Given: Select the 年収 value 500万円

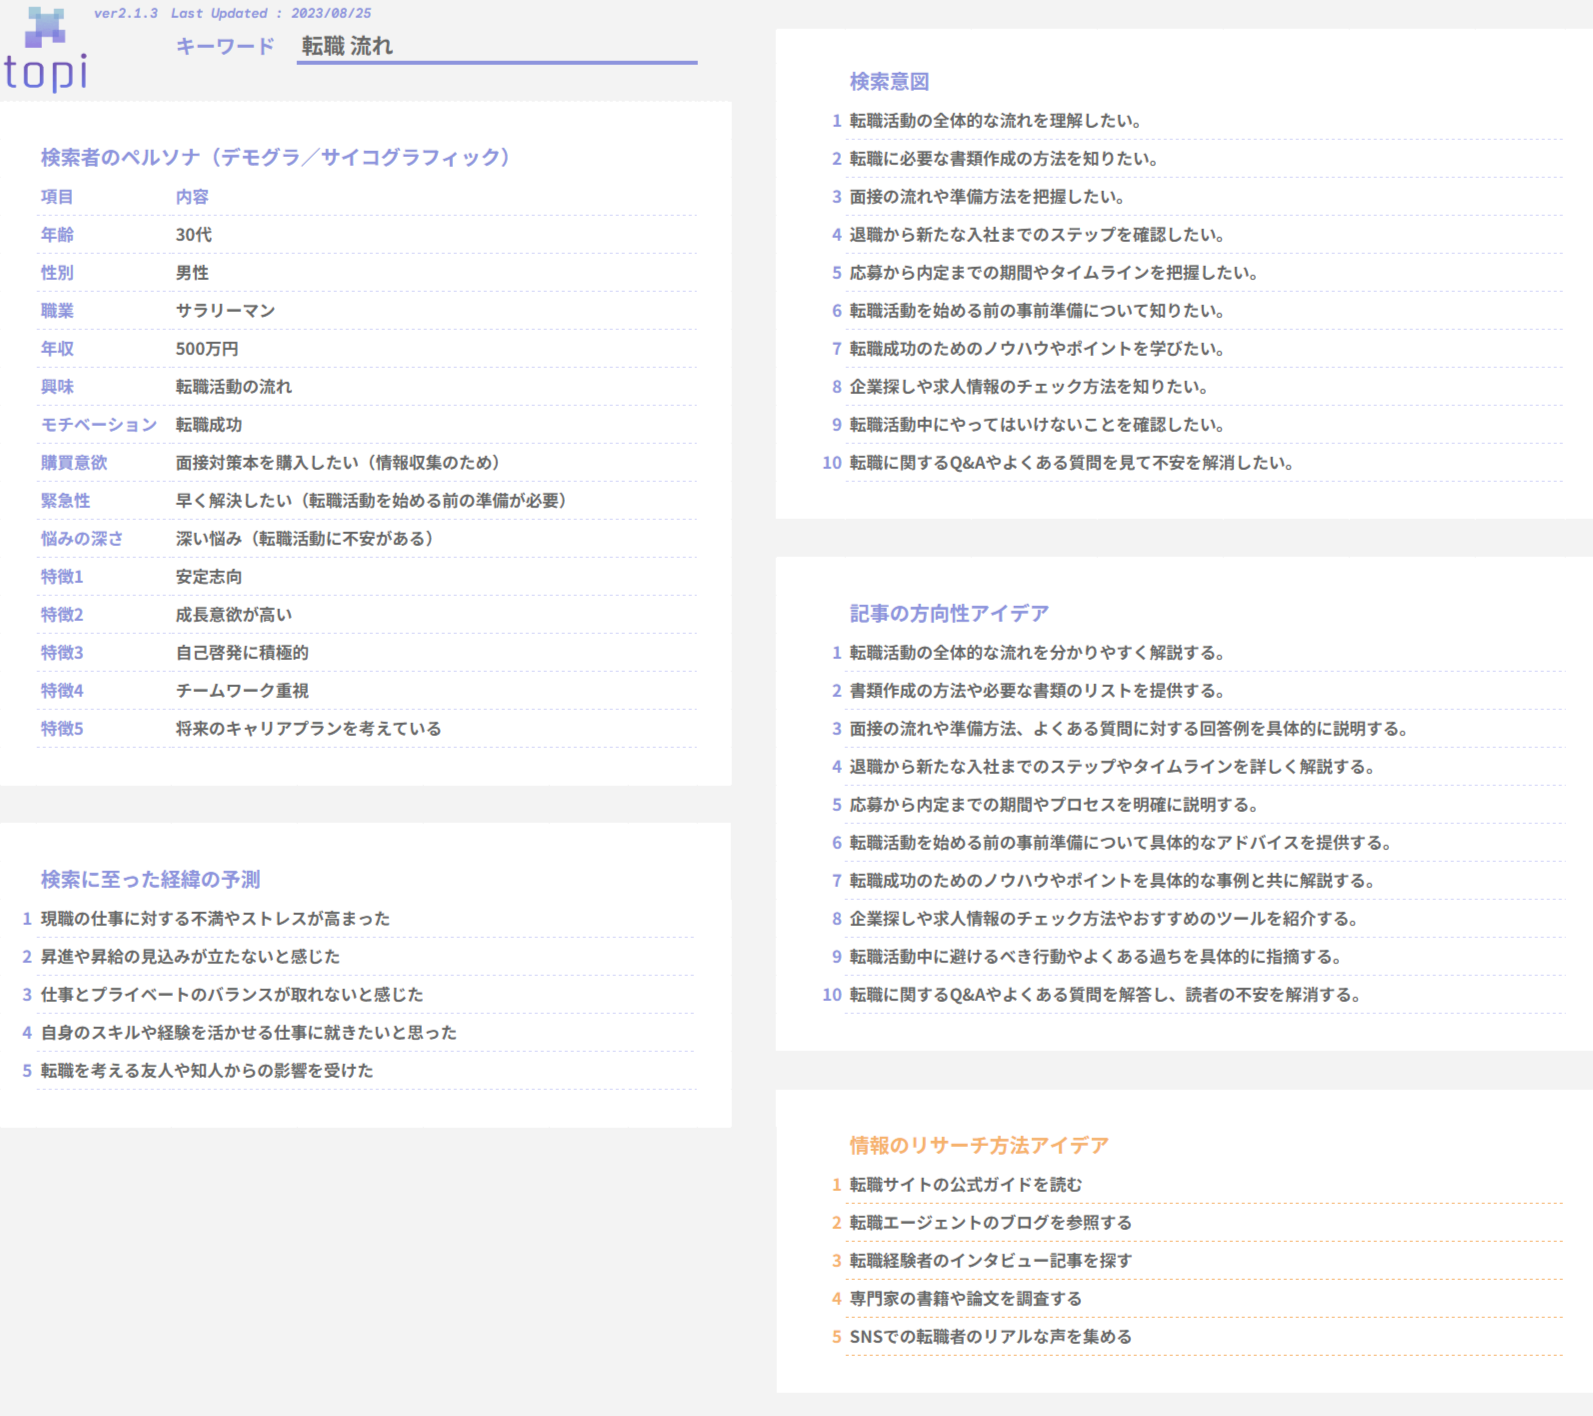Looking at the screenshot, I should [207, 349].
